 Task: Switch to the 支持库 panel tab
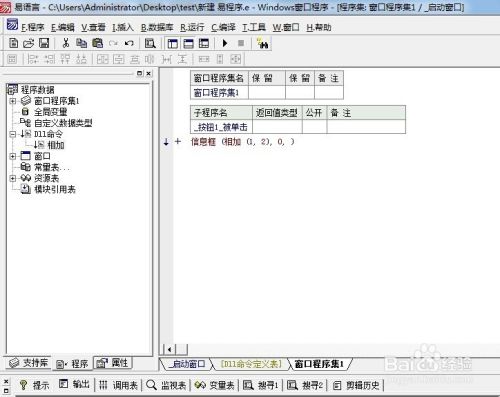coord(28,363)
